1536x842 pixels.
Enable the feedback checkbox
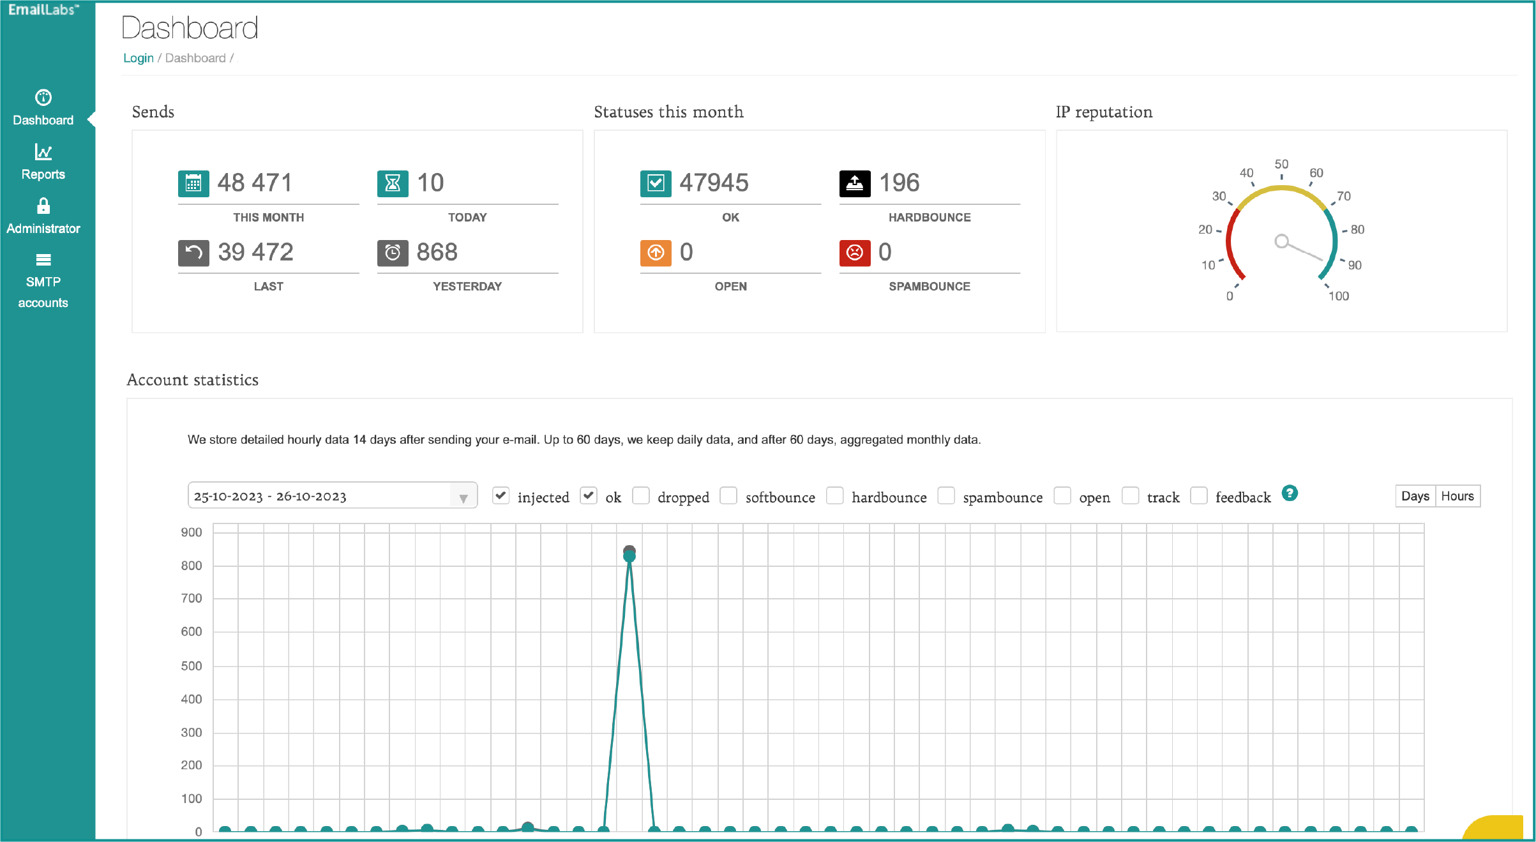click(1199, 495)
